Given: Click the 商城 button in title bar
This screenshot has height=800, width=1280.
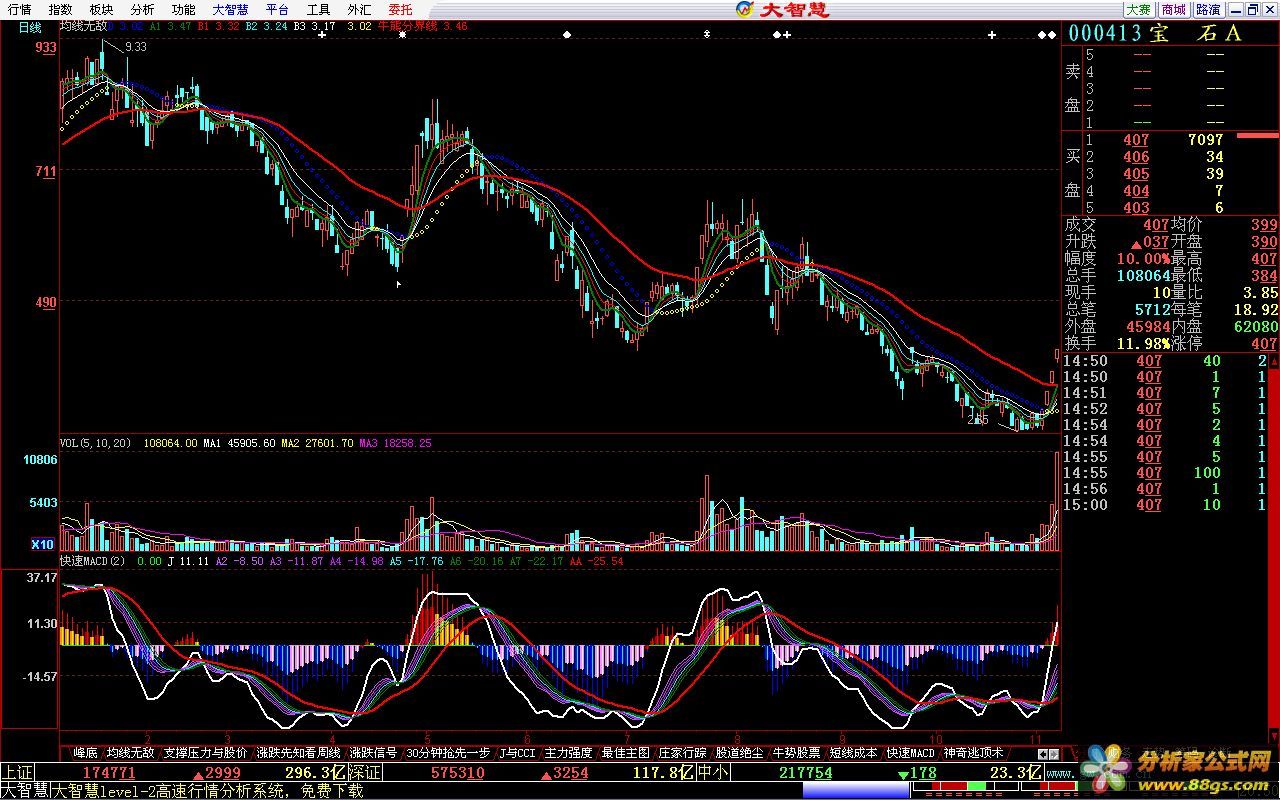Looking at the screenshot, I should (1173, 9).
